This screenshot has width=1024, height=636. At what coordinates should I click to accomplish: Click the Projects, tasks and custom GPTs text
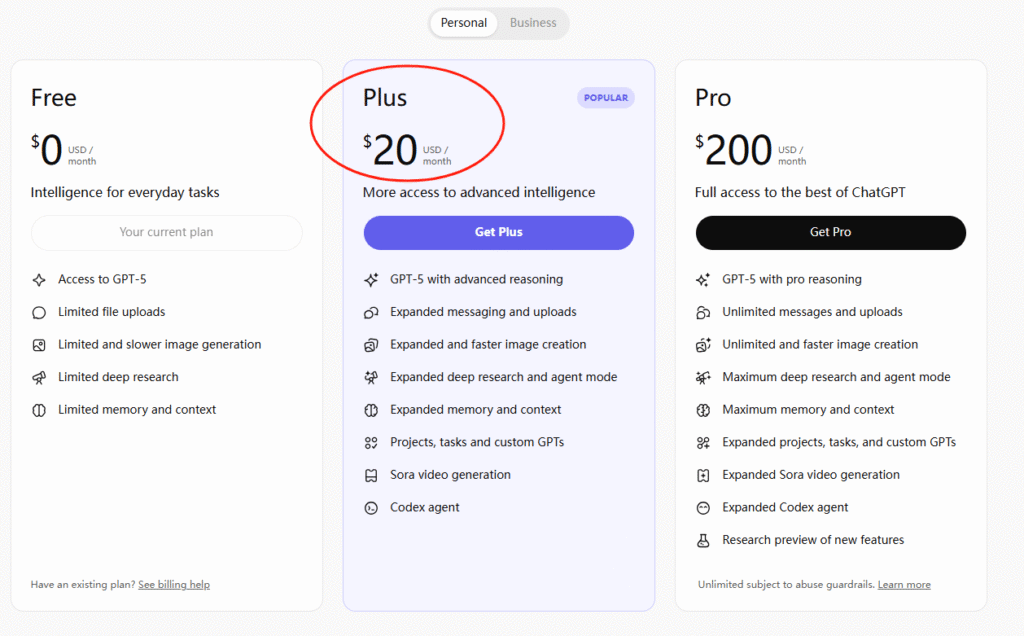pyautogui.click(x=477, y=443)
